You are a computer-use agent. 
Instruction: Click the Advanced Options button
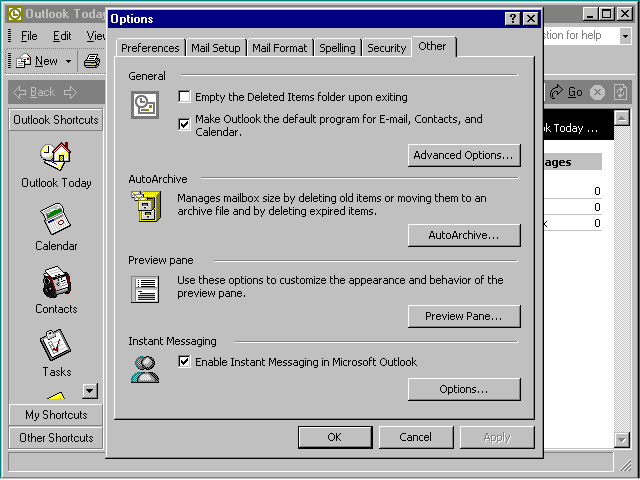click(464, 155)
